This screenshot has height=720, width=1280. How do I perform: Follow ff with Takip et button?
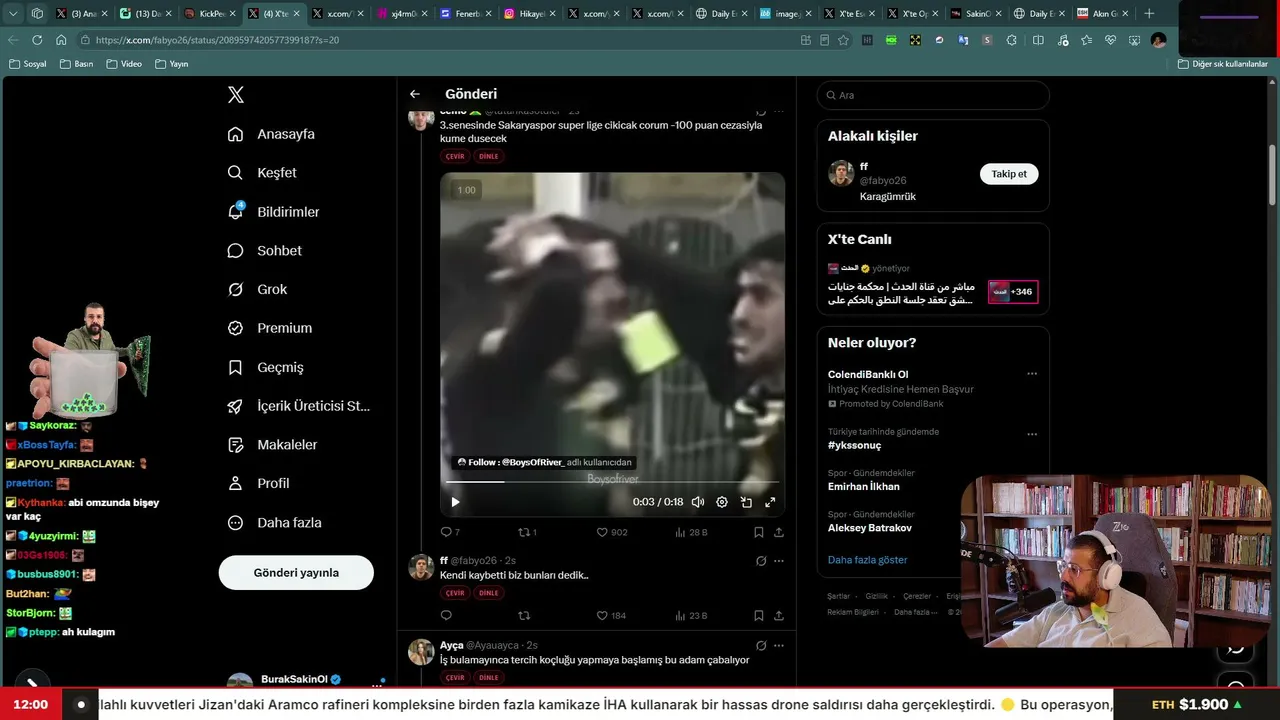[1009, 174]
